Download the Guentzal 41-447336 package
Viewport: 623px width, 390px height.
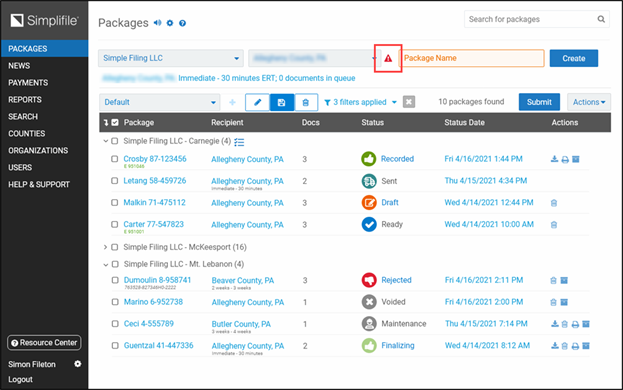(x=555, y=346)
